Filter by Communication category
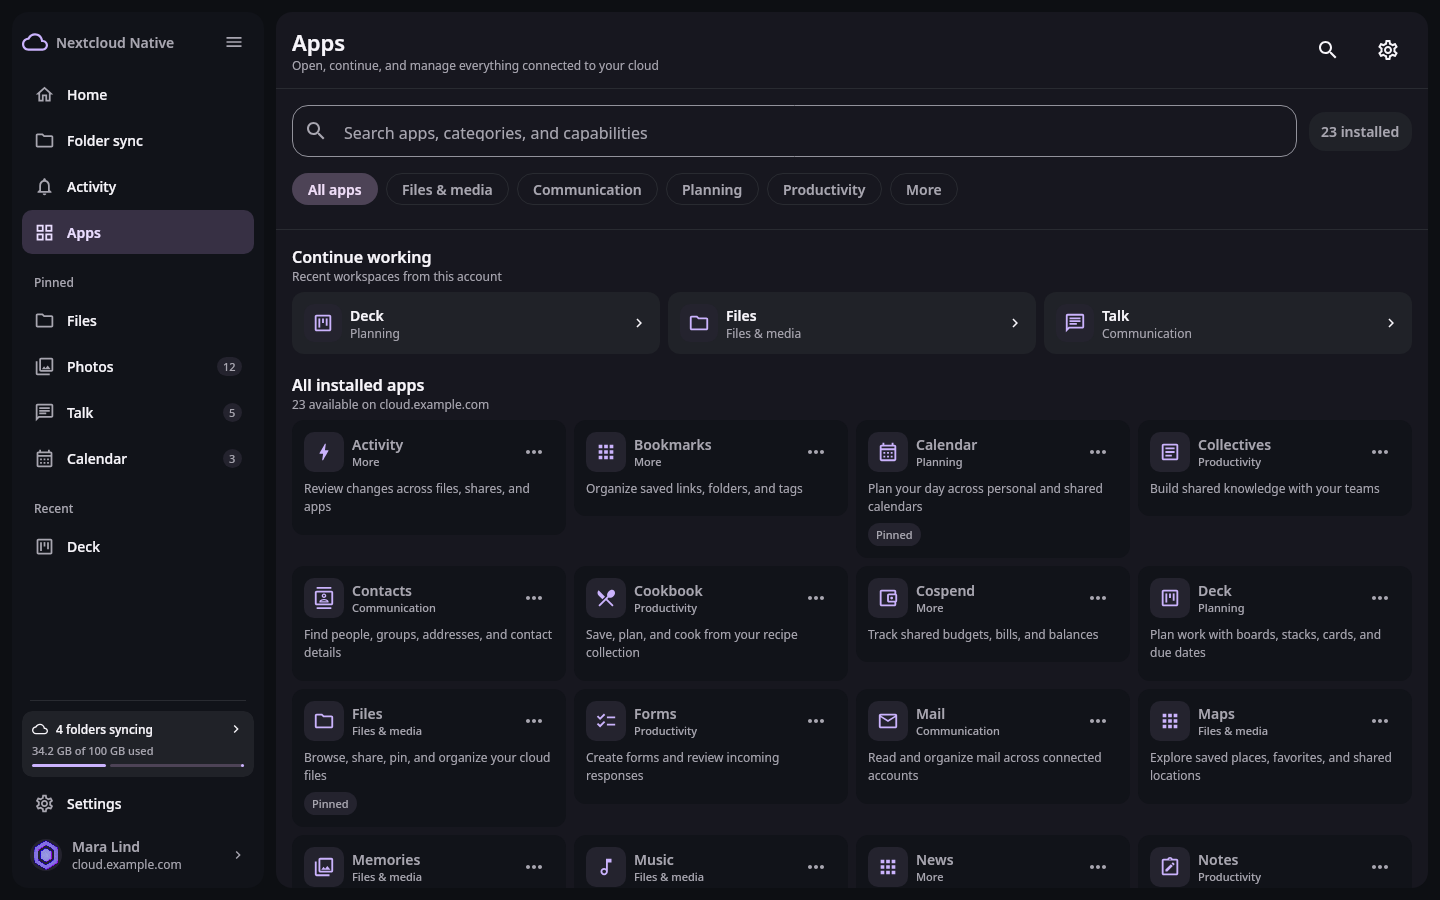 pyautogui.click(x=587, y=189)
